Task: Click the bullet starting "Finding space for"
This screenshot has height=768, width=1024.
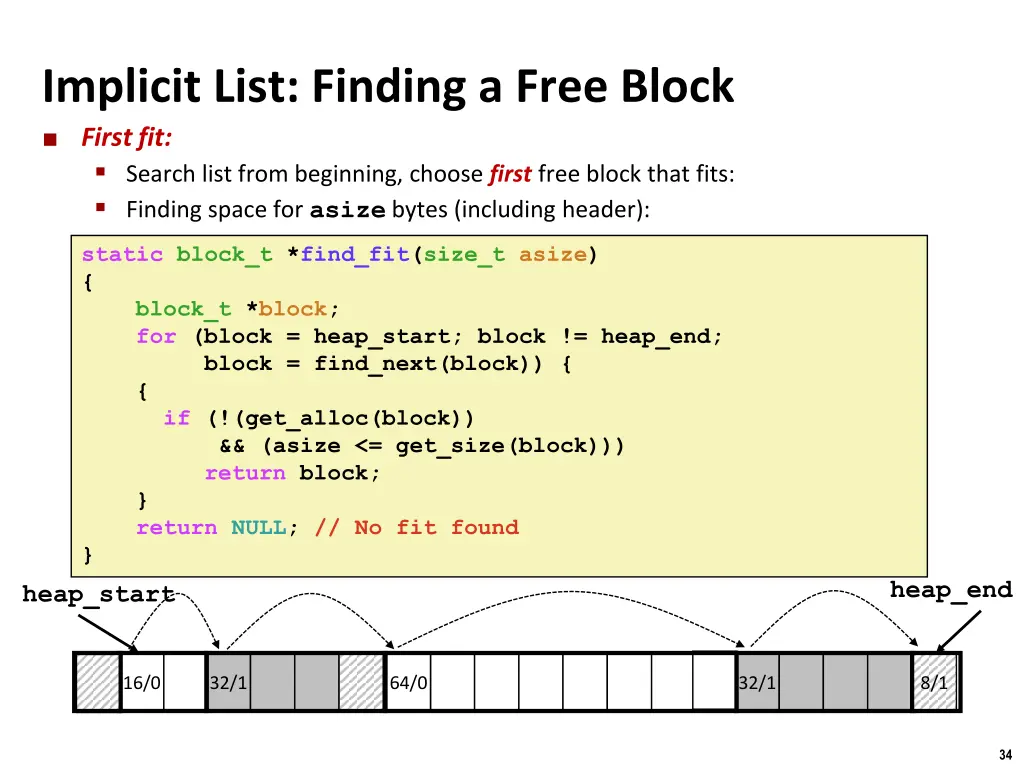Action: click(387, 210)
